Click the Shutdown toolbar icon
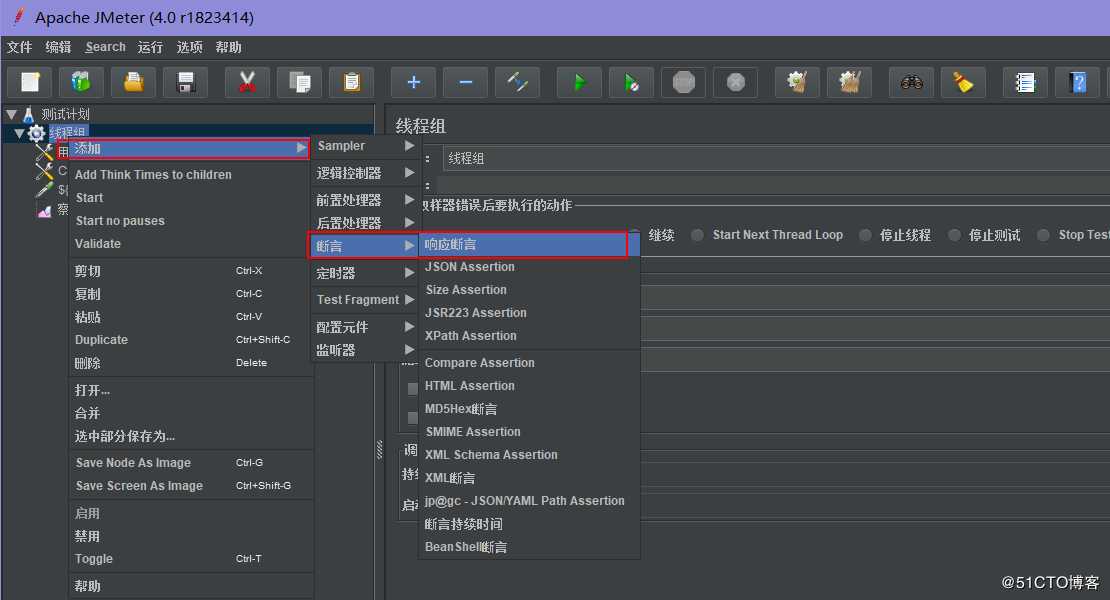Viewport: 1110px width, 600px height. coord(736,83)
